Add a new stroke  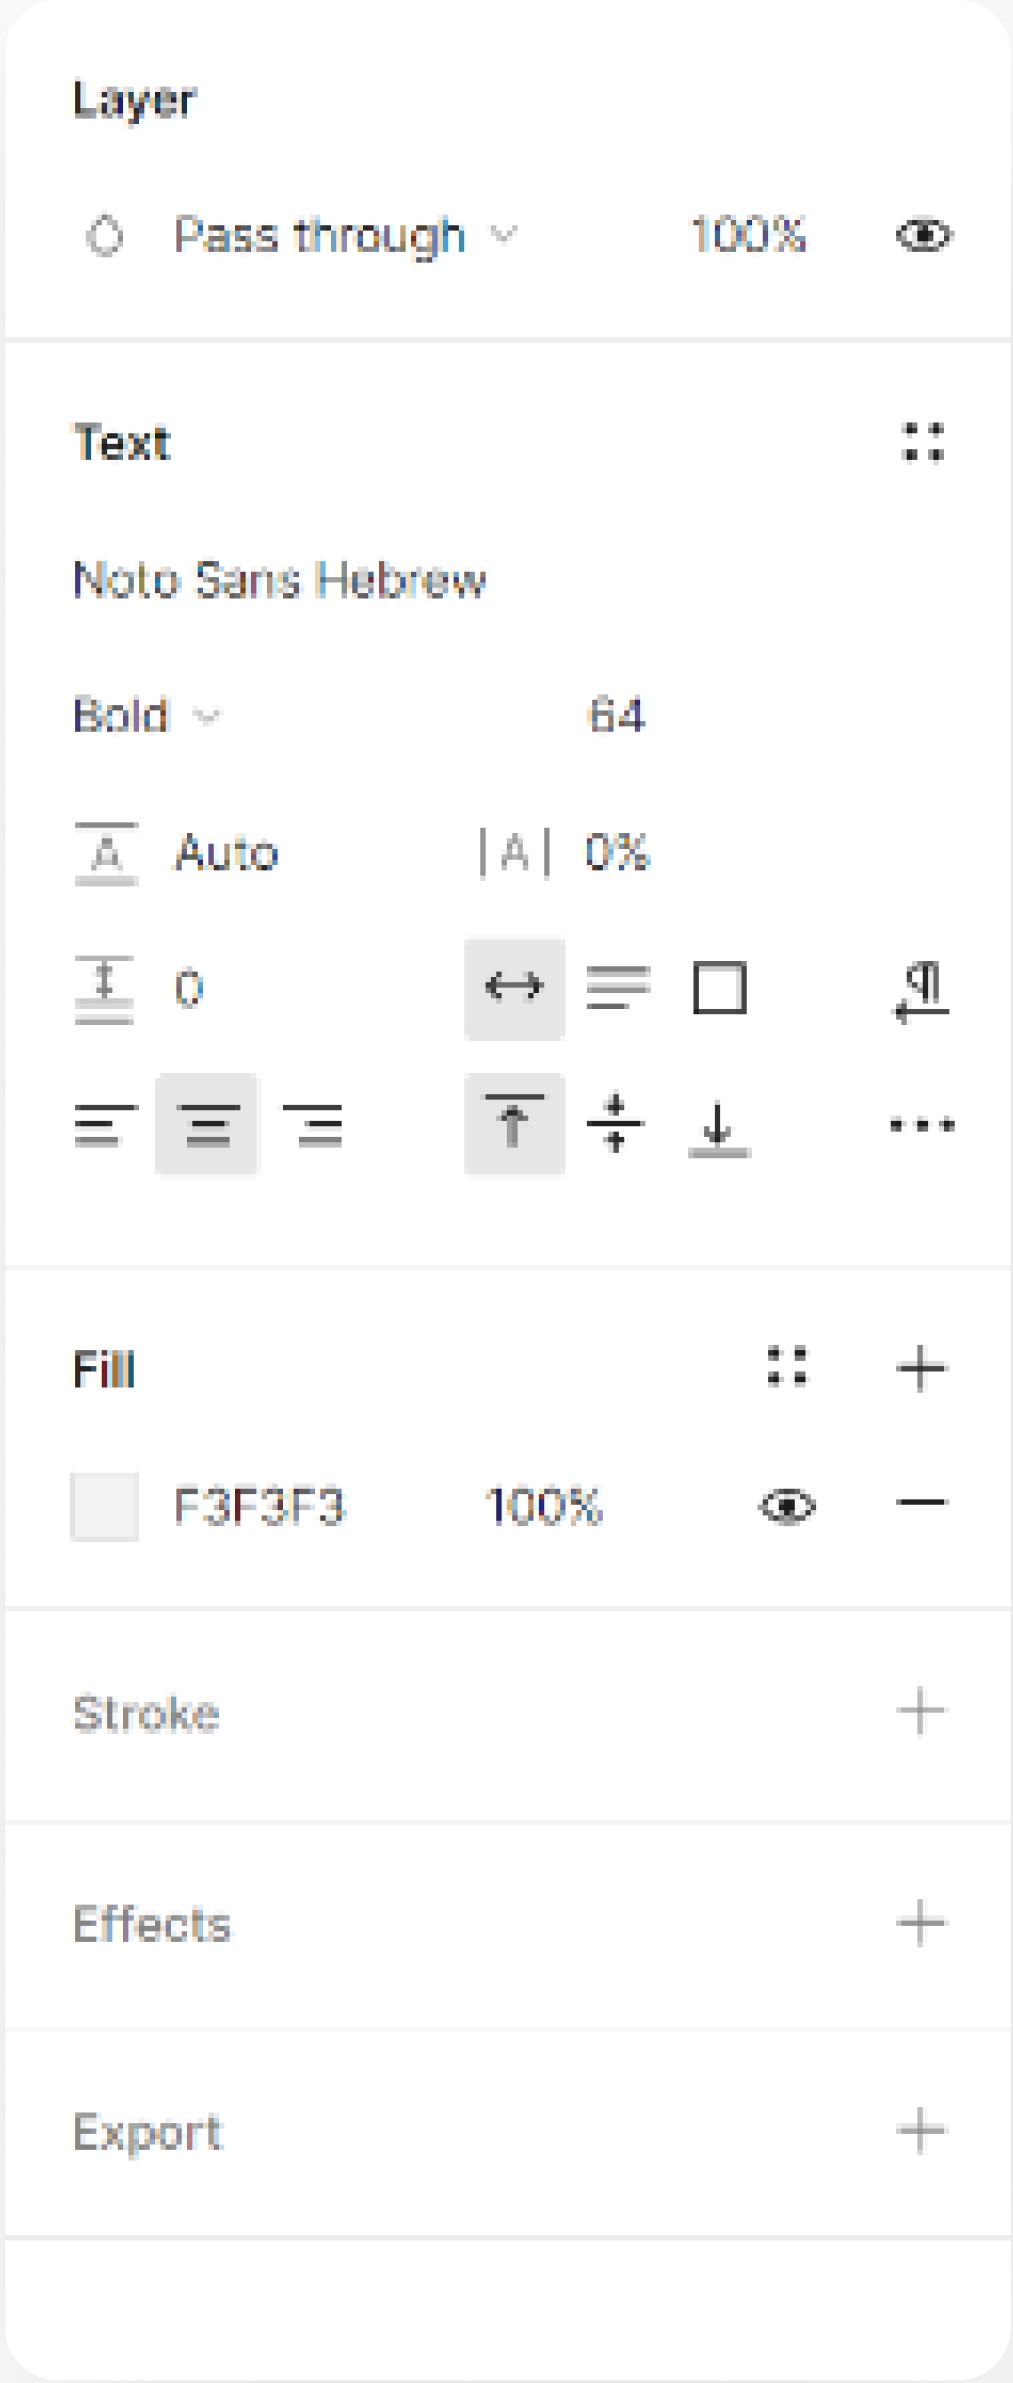click(921, 1712)
